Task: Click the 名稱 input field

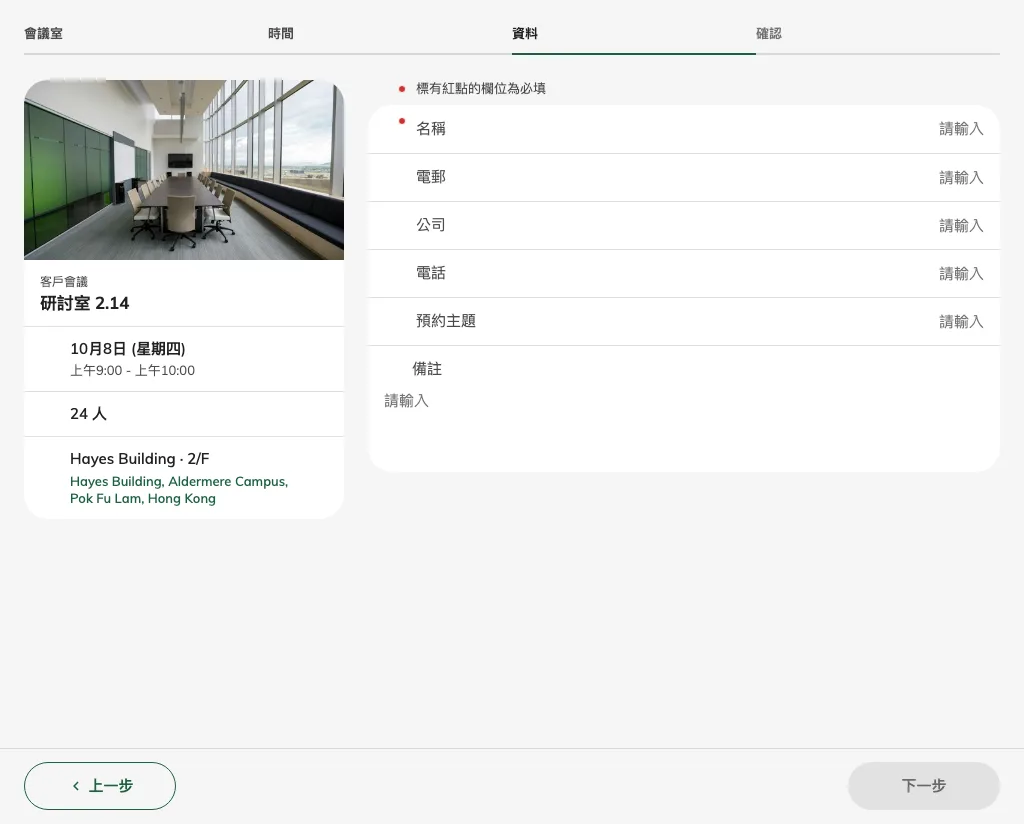Action: click(684, 129)
